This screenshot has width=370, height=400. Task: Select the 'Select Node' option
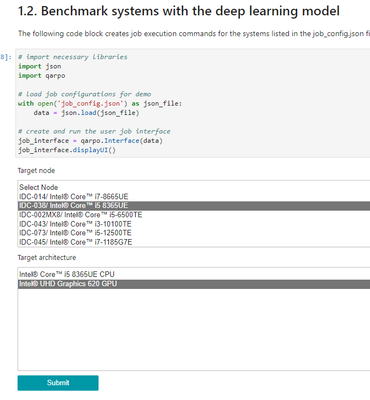coord(194,187)
